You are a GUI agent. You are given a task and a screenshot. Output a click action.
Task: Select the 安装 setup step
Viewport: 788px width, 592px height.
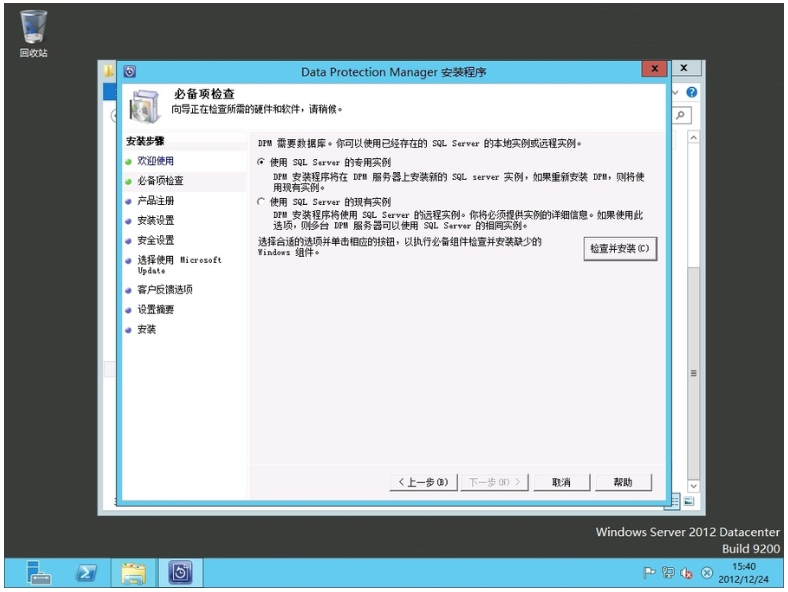coord(146,329)
